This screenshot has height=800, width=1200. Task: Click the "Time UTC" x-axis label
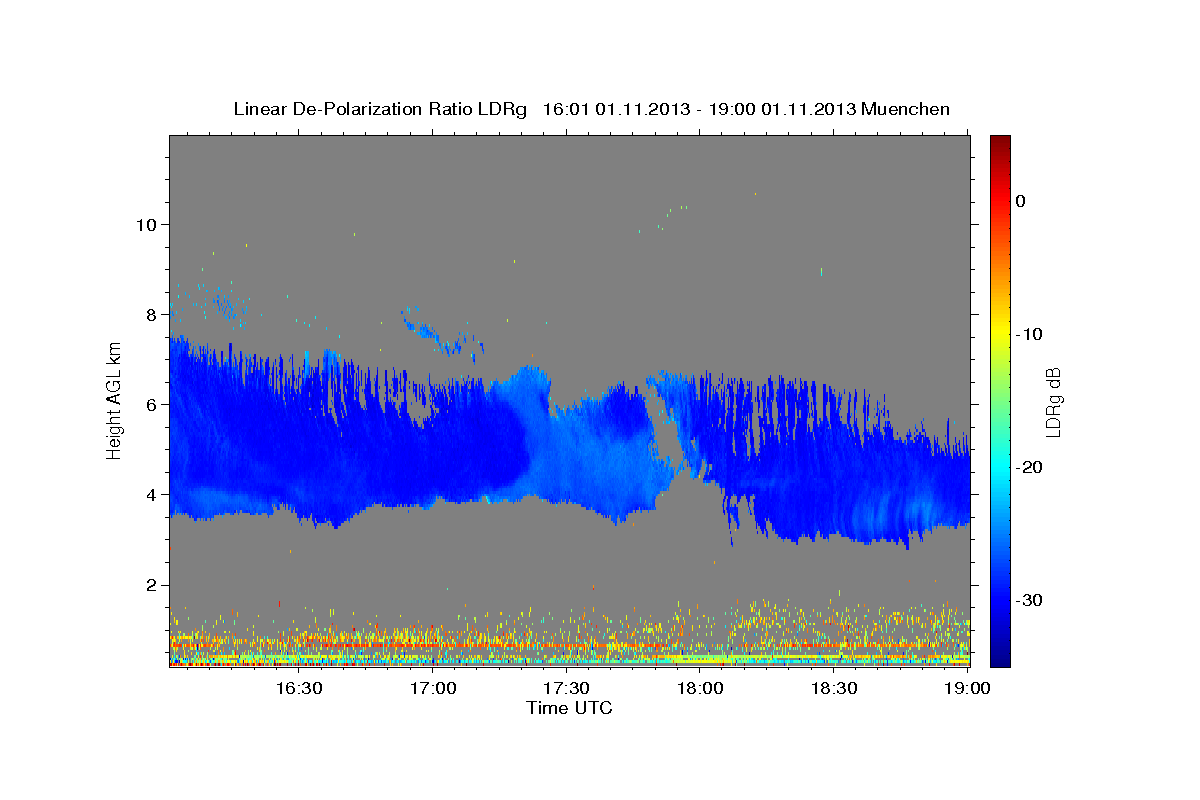pyautogui.click(x=569, y=708)
